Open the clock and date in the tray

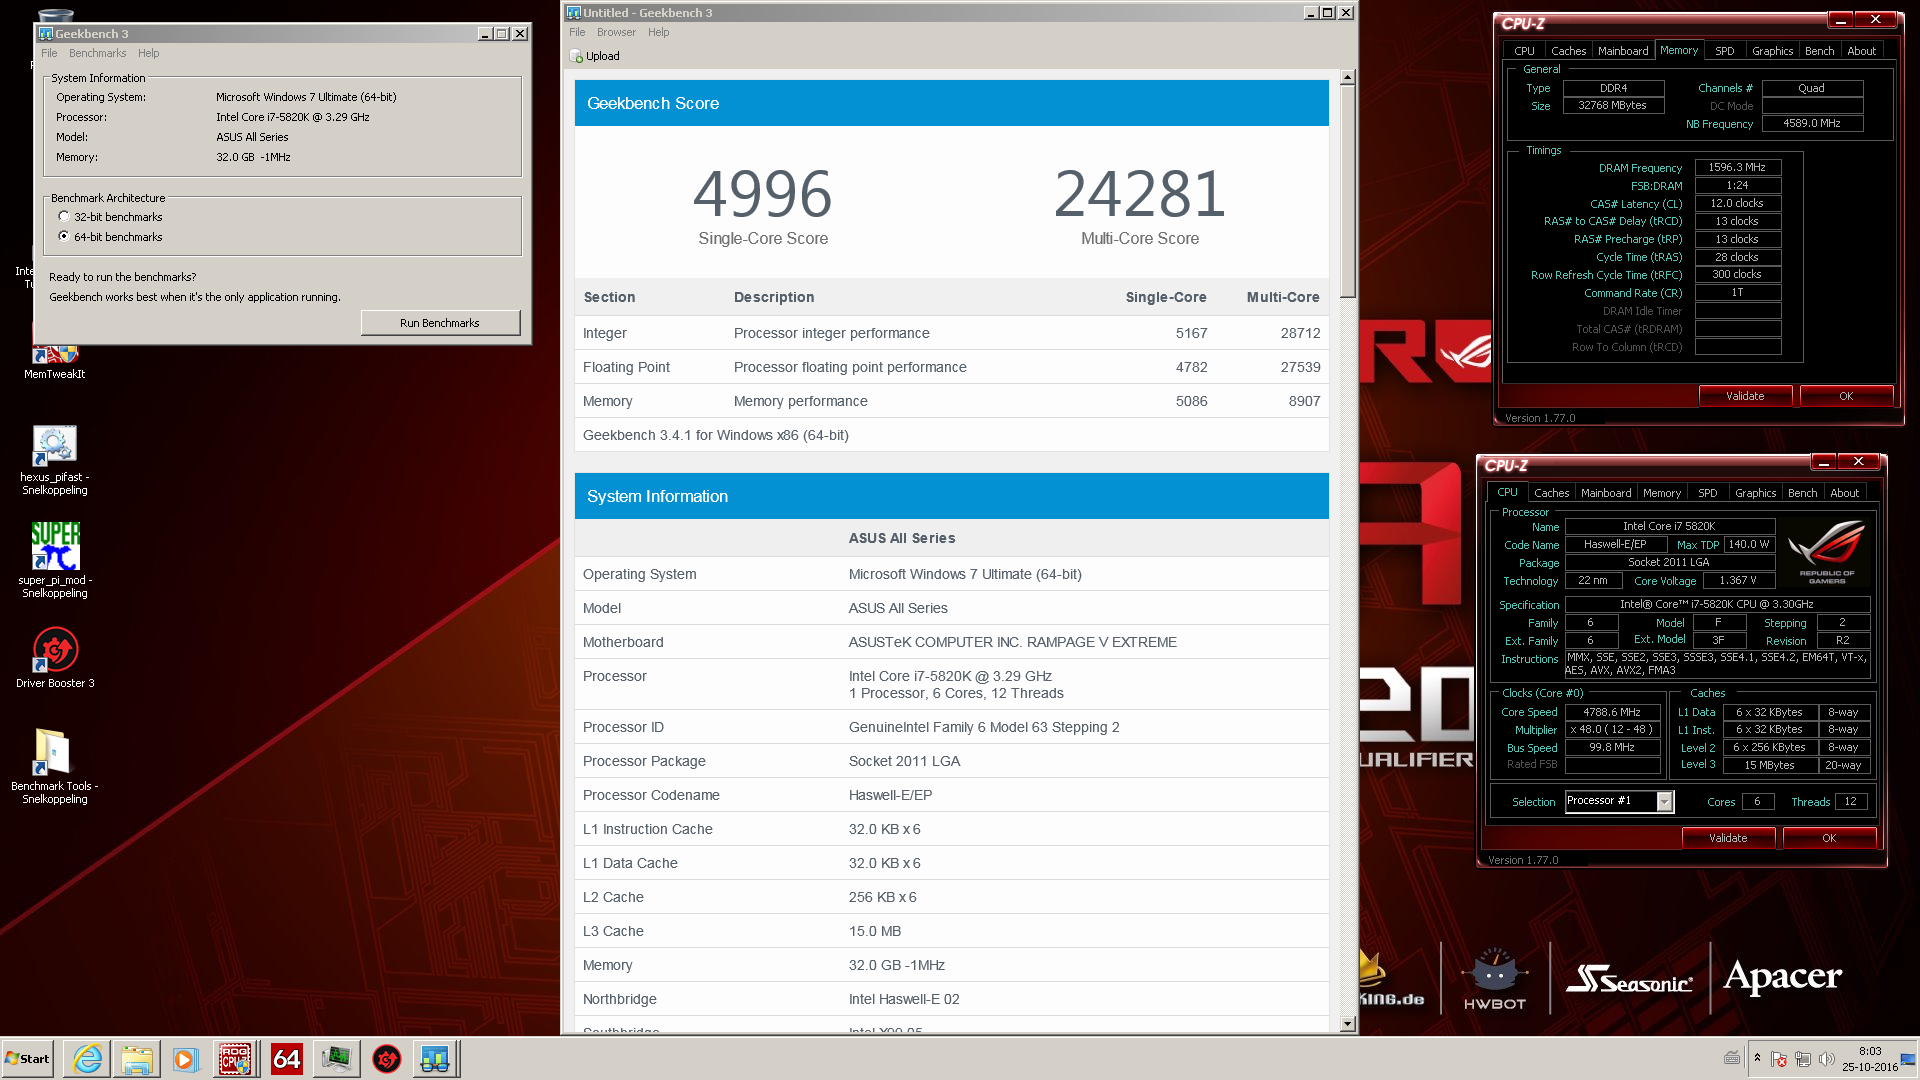coord(1870,1059)
